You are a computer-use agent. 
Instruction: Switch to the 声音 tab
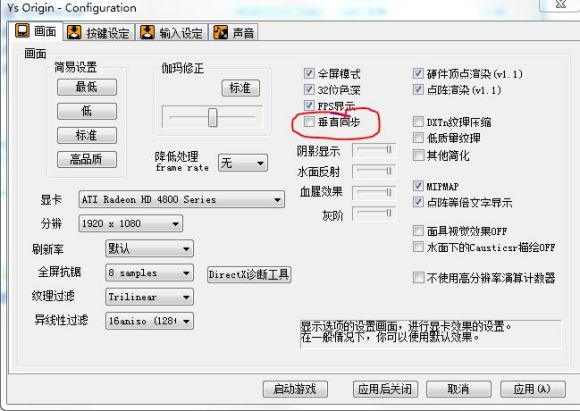pyautogui.click(x=234, y=33)
